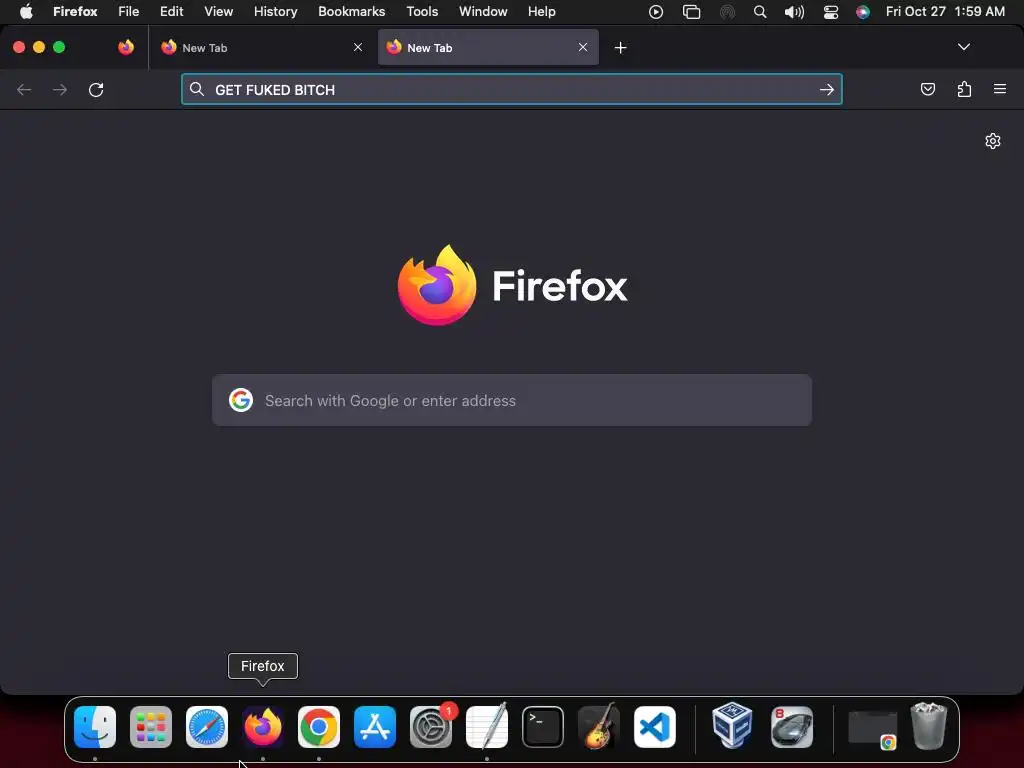Viewport: 1024px width, 768px height.
Task: Open GarageBand from the Dock
Action: (599, 726)
